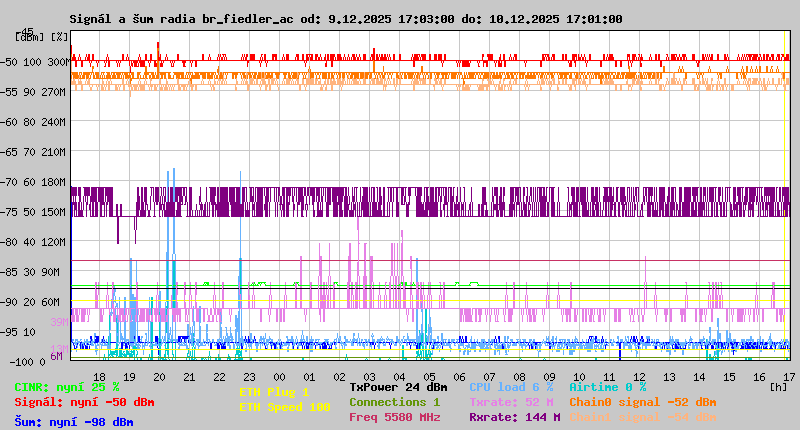Select the Chain0 signal -52 dBm legend
Screen dimensions: 800x430
(642, 402)
